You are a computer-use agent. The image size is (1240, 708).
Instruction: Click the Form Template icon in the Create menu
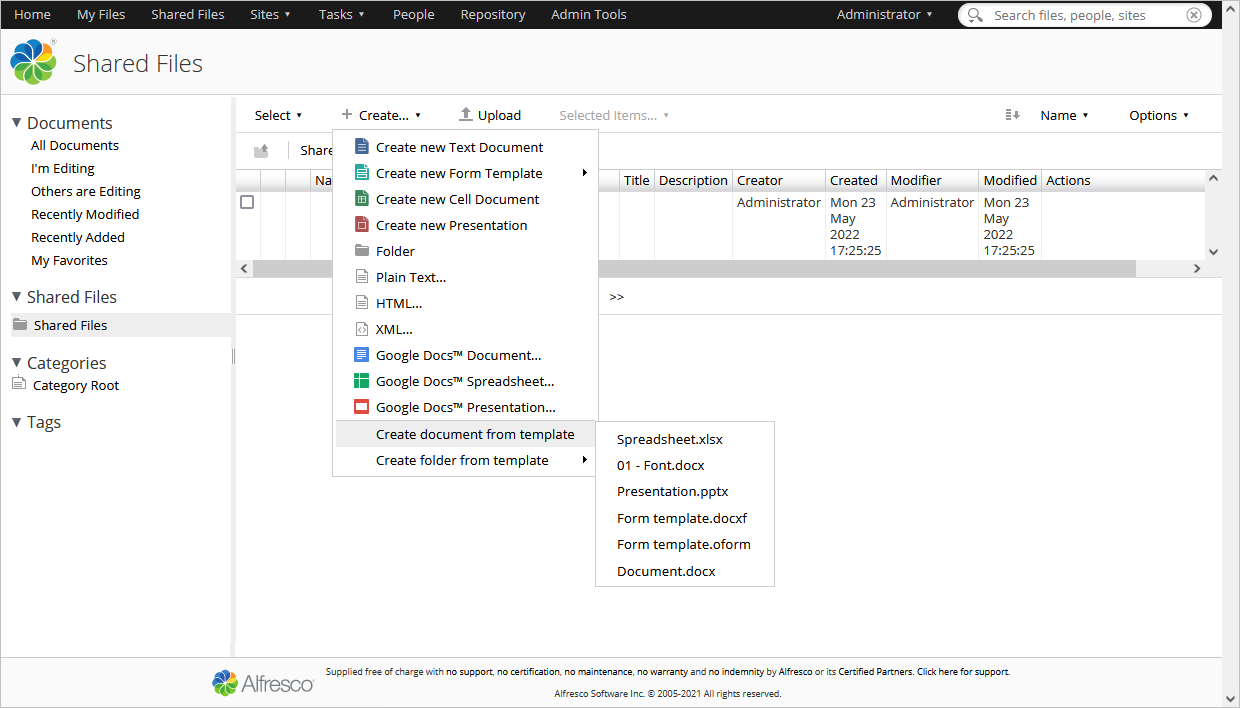(362, 173)
